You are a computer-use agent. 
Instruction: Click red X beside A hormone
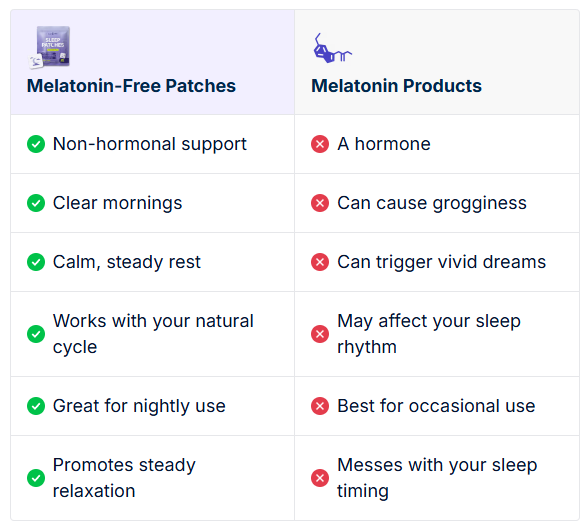320,144
